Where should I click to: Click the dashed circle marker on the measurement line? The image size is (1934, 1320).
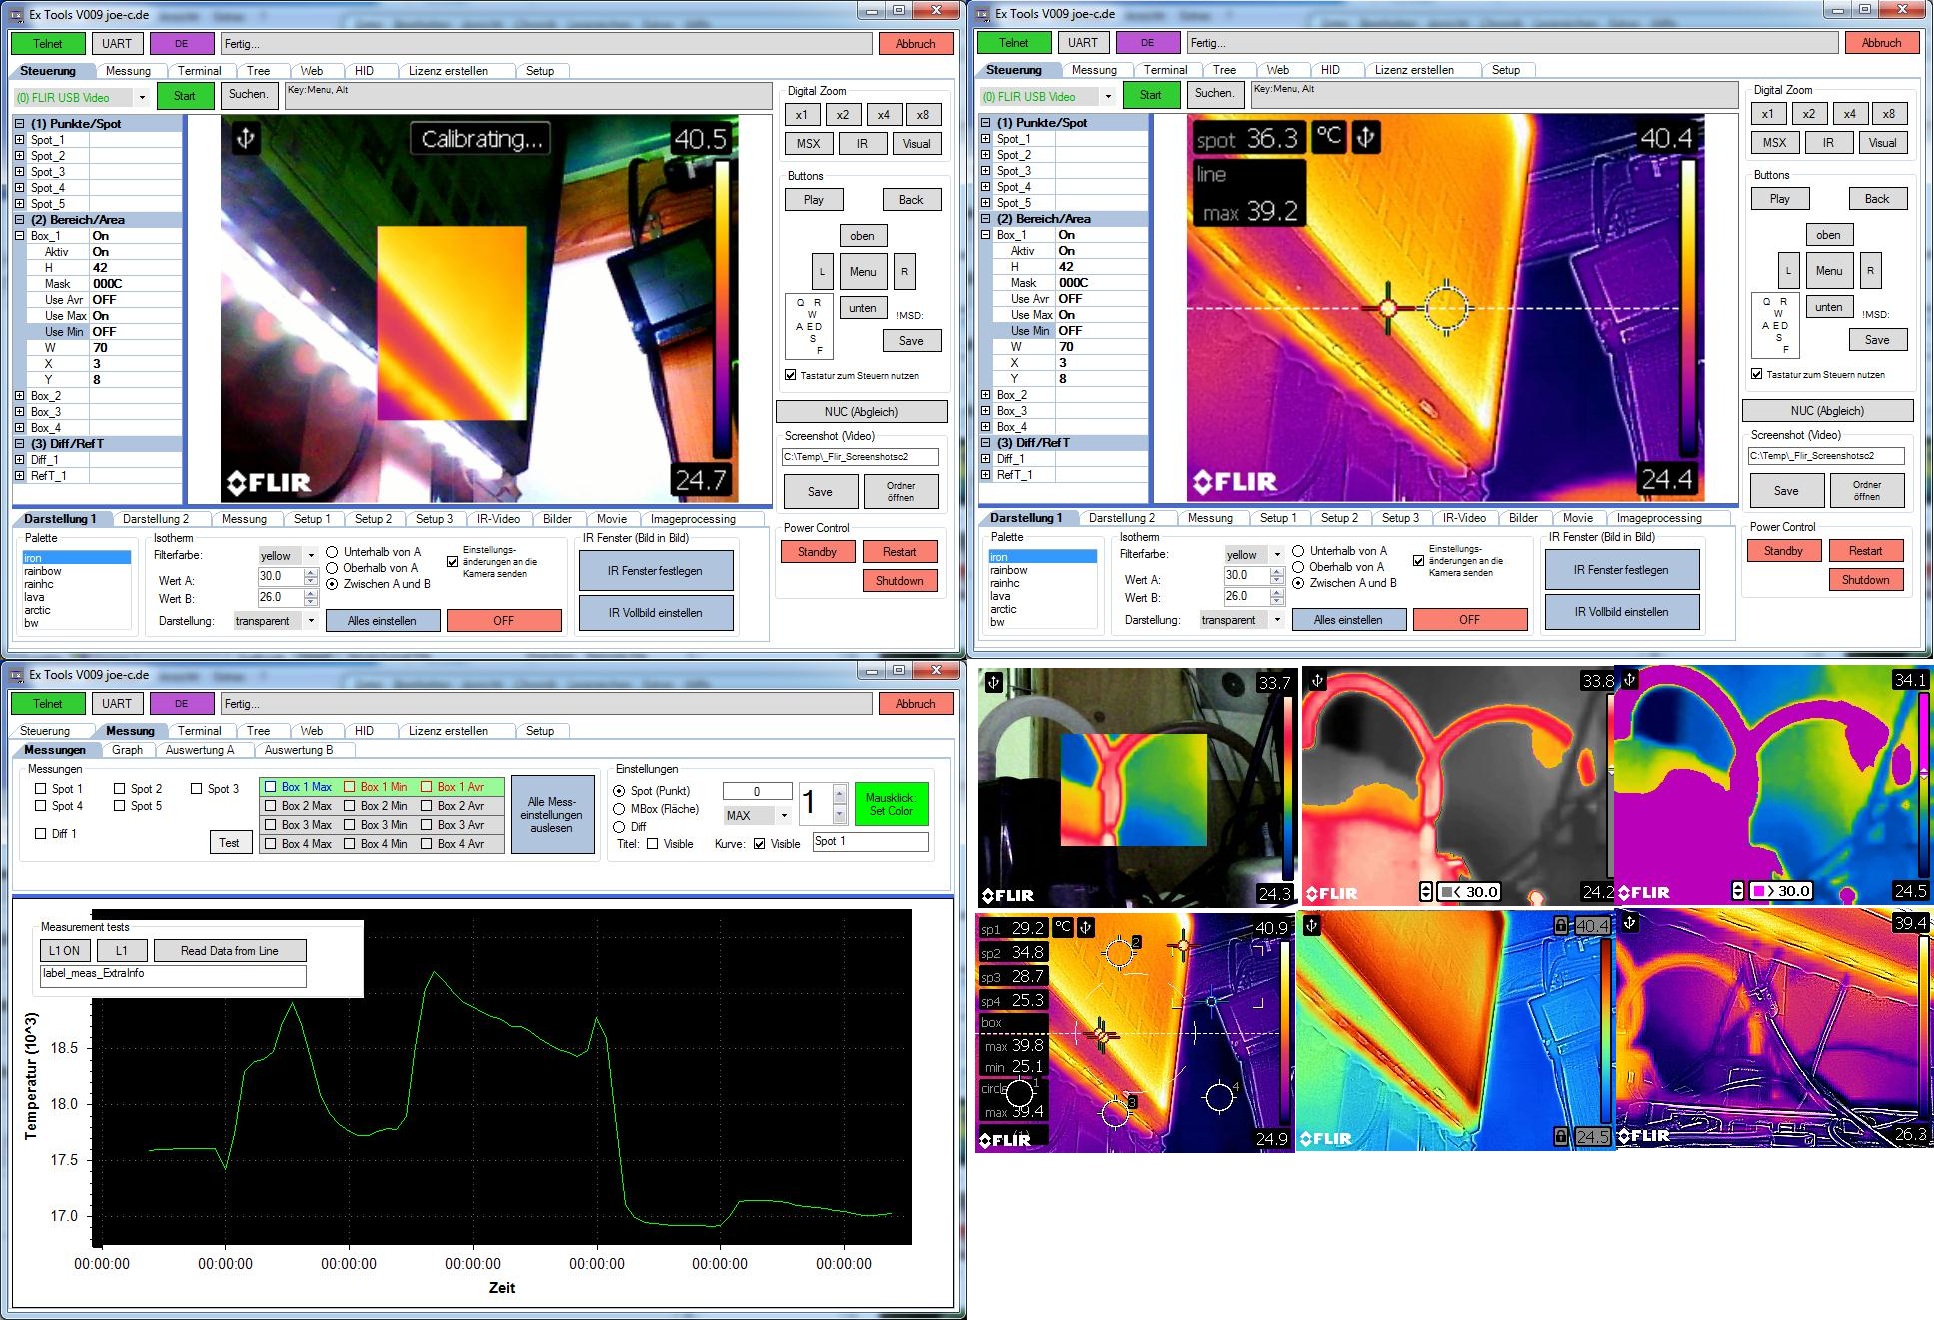(1446, 308)
